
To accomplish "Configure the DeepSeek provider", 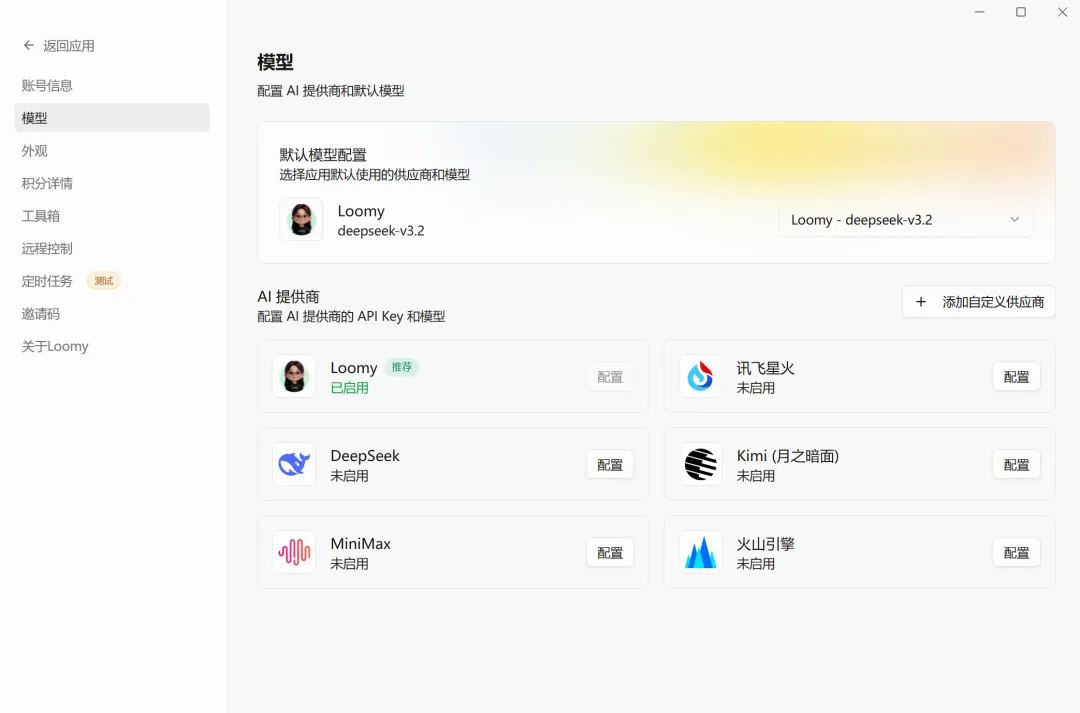I will pos(610,465).
